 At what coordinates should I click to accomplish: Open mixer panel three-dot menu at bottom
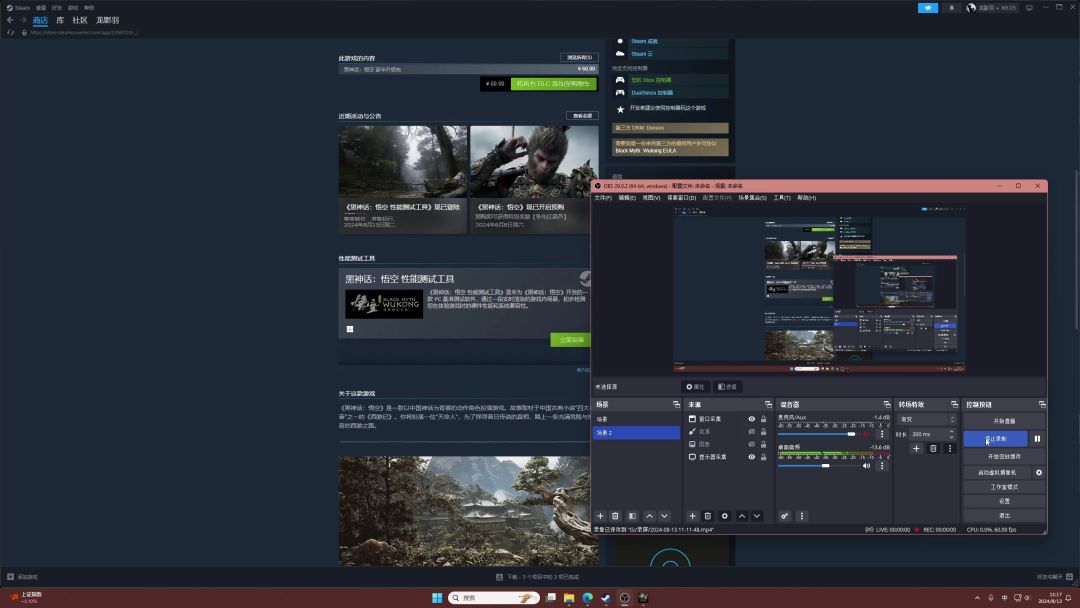(x=802, y=516)
